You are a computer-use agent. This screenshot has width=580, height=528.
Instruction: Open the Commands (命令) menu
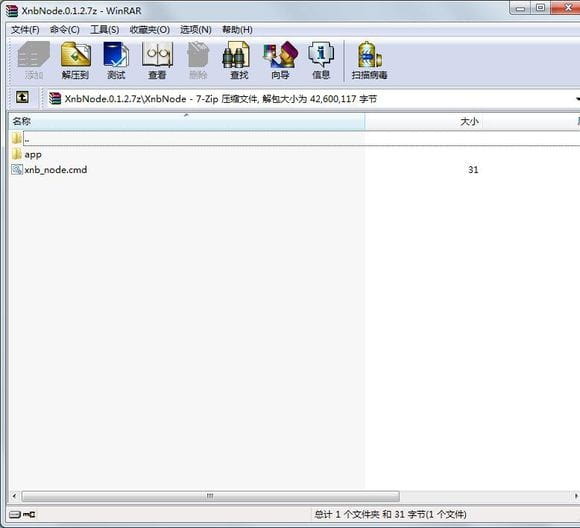click(65, 30)
